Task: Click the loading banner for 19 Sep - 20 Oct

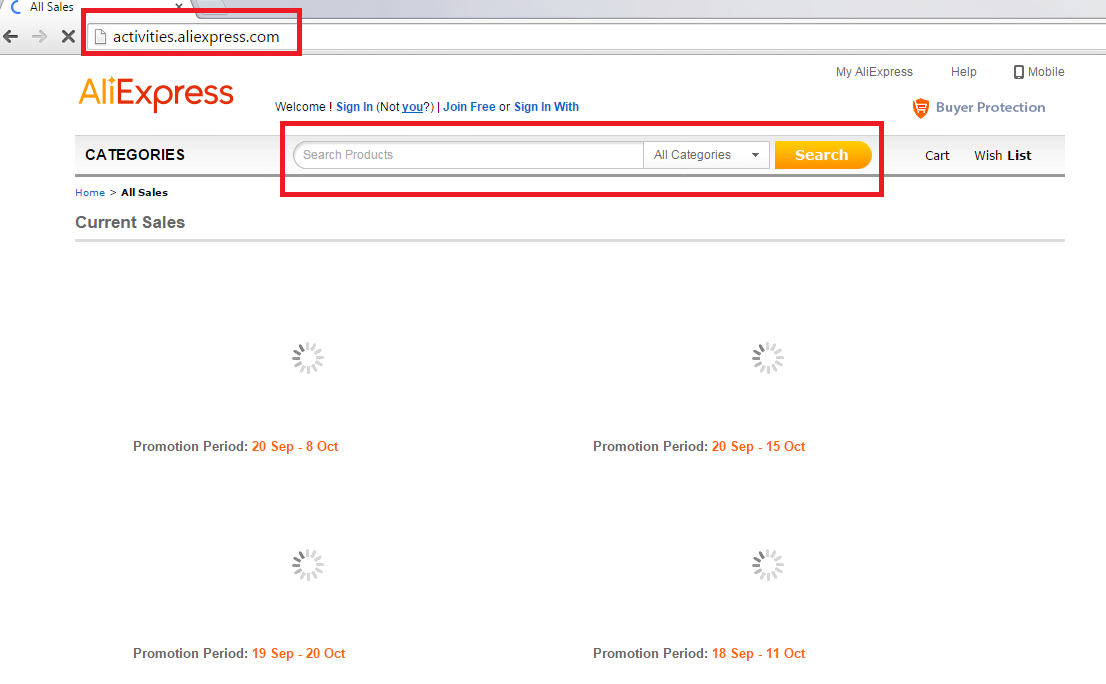Action: pyautogui.click(x=308, y=565)
